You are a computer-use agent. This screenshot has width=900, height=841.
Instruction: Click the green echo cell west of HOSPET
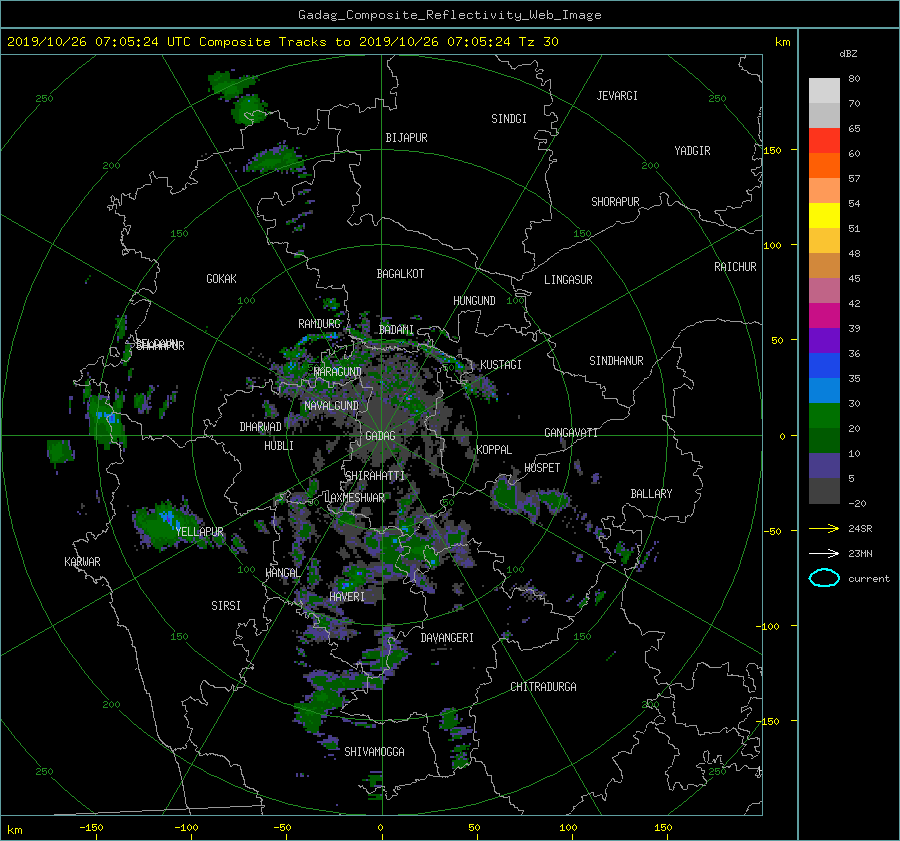pos(506,493)
